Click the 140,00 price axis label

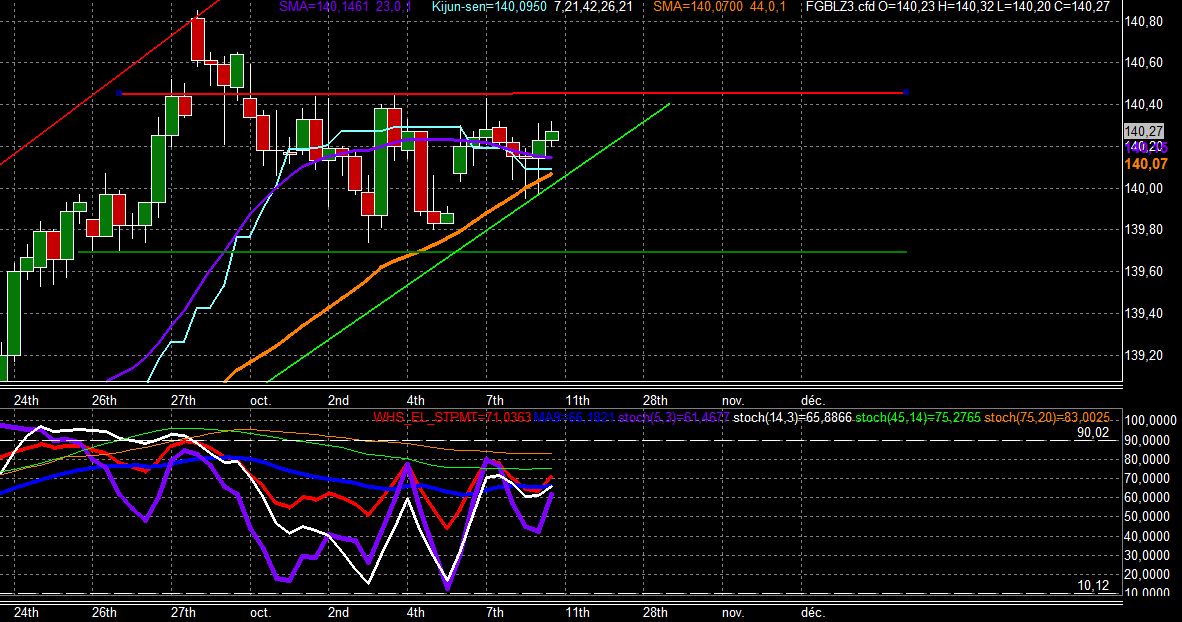[x=1143, y=188]
